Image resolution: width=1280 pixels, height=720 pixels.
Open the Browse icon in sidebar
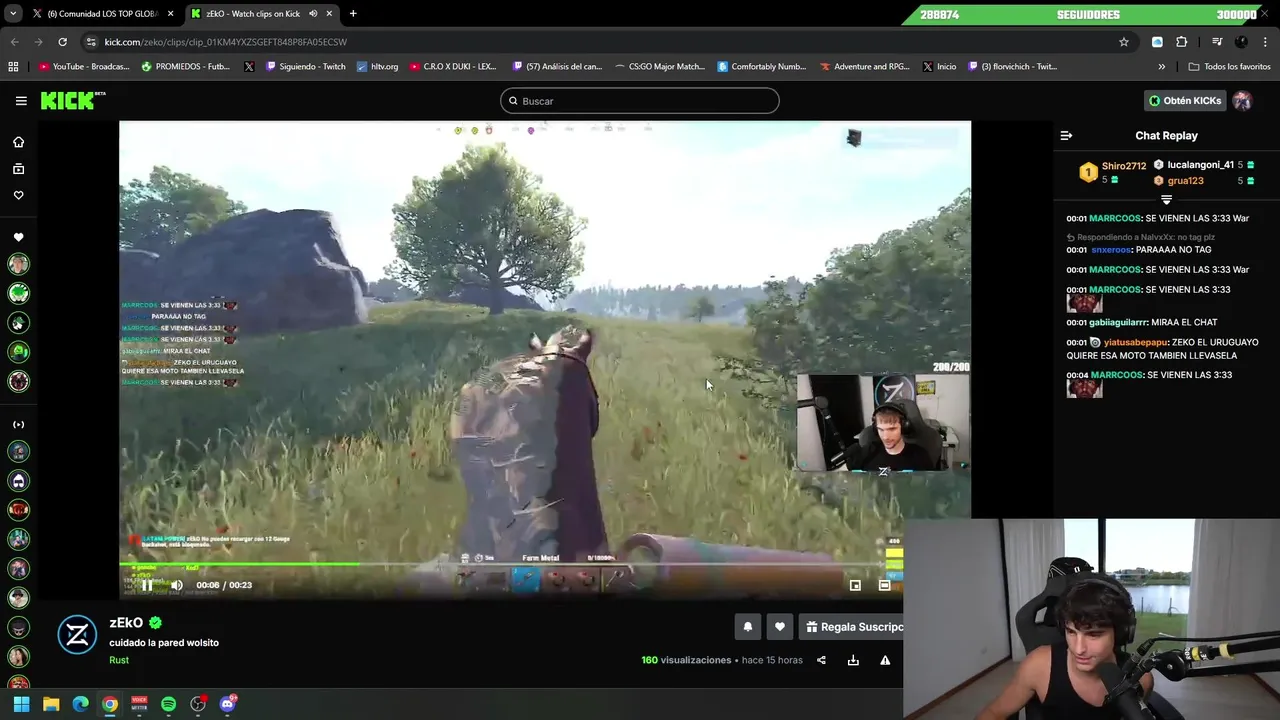[x=18, y=169]
